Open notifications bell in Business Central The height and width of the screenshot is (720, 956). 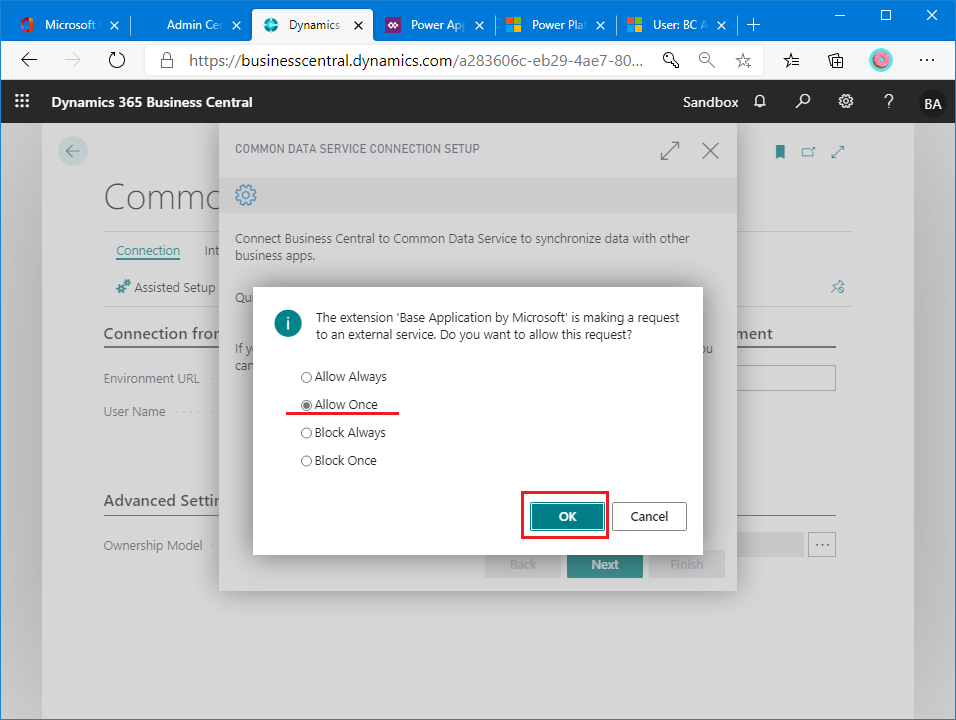coord(760,101)
